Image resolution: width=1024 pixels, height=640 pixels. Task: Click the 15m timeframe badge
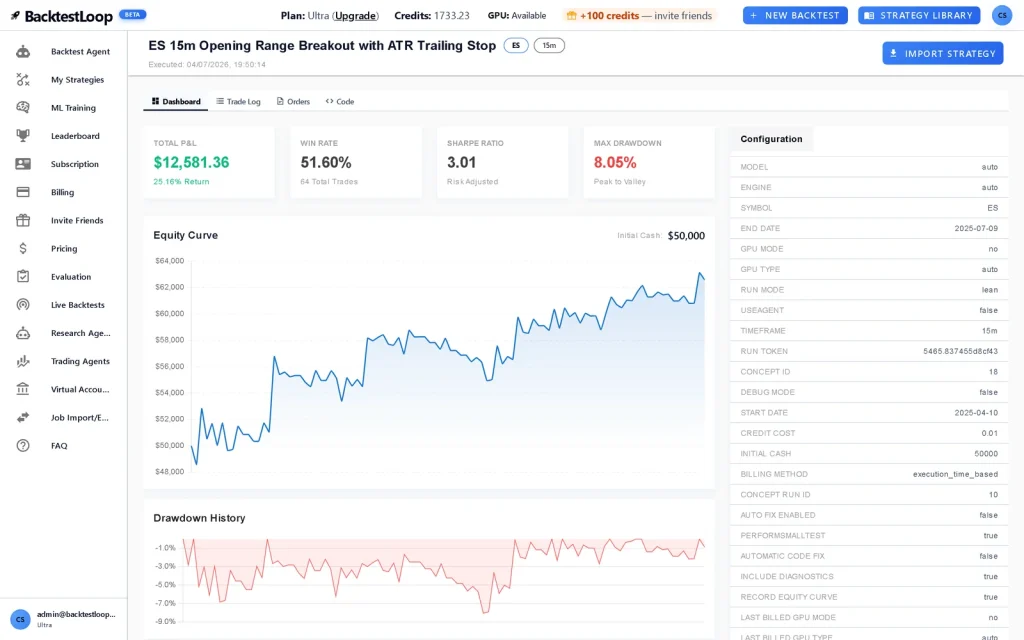click(549, 46)
